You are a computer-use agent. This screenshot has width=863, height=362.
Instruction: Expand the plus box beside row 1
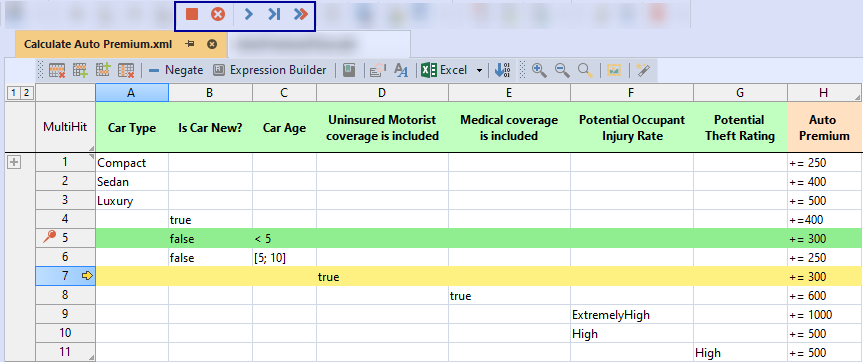pos(13,162)
